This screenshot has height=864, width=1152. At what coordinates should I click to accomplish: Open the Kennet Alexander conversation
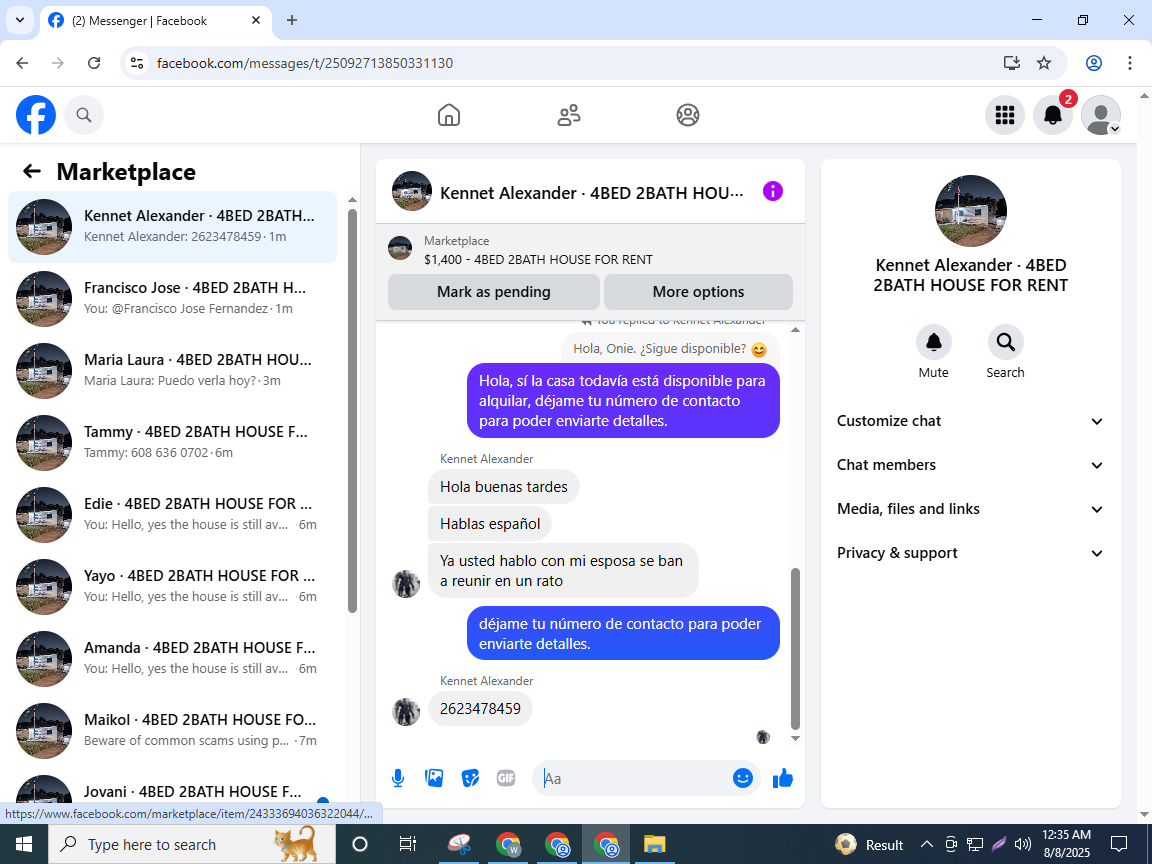coord(173,226)
